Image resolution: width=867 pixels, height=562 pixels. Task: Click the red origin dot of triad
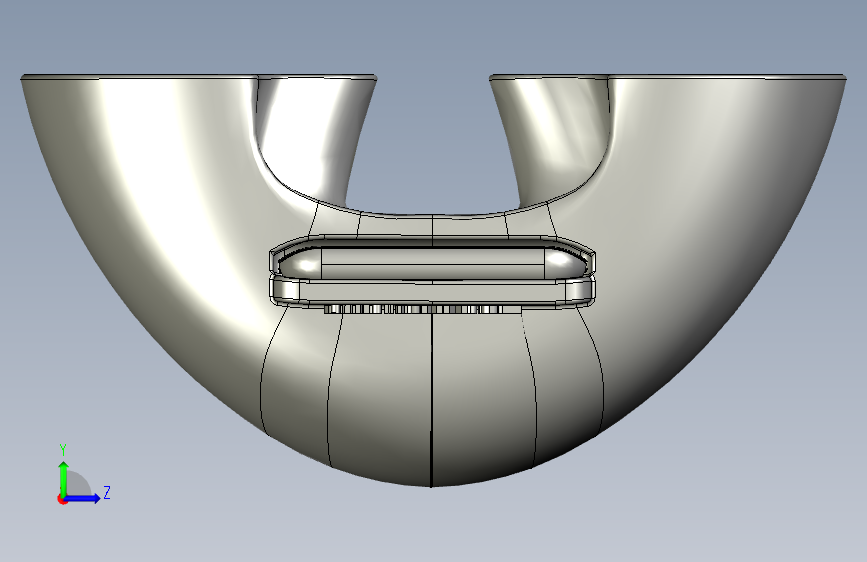(x=62, y=499)
